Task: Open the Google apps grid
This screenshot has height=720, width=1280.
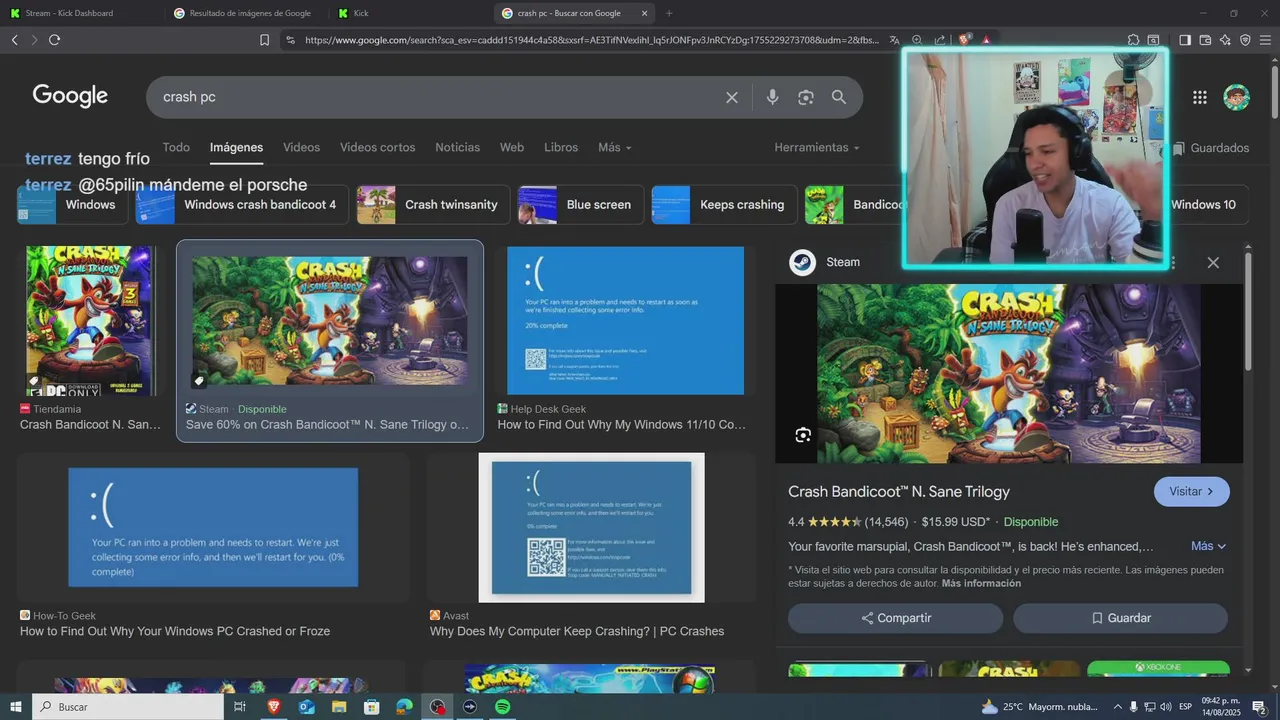Action: coord(1199,97)
